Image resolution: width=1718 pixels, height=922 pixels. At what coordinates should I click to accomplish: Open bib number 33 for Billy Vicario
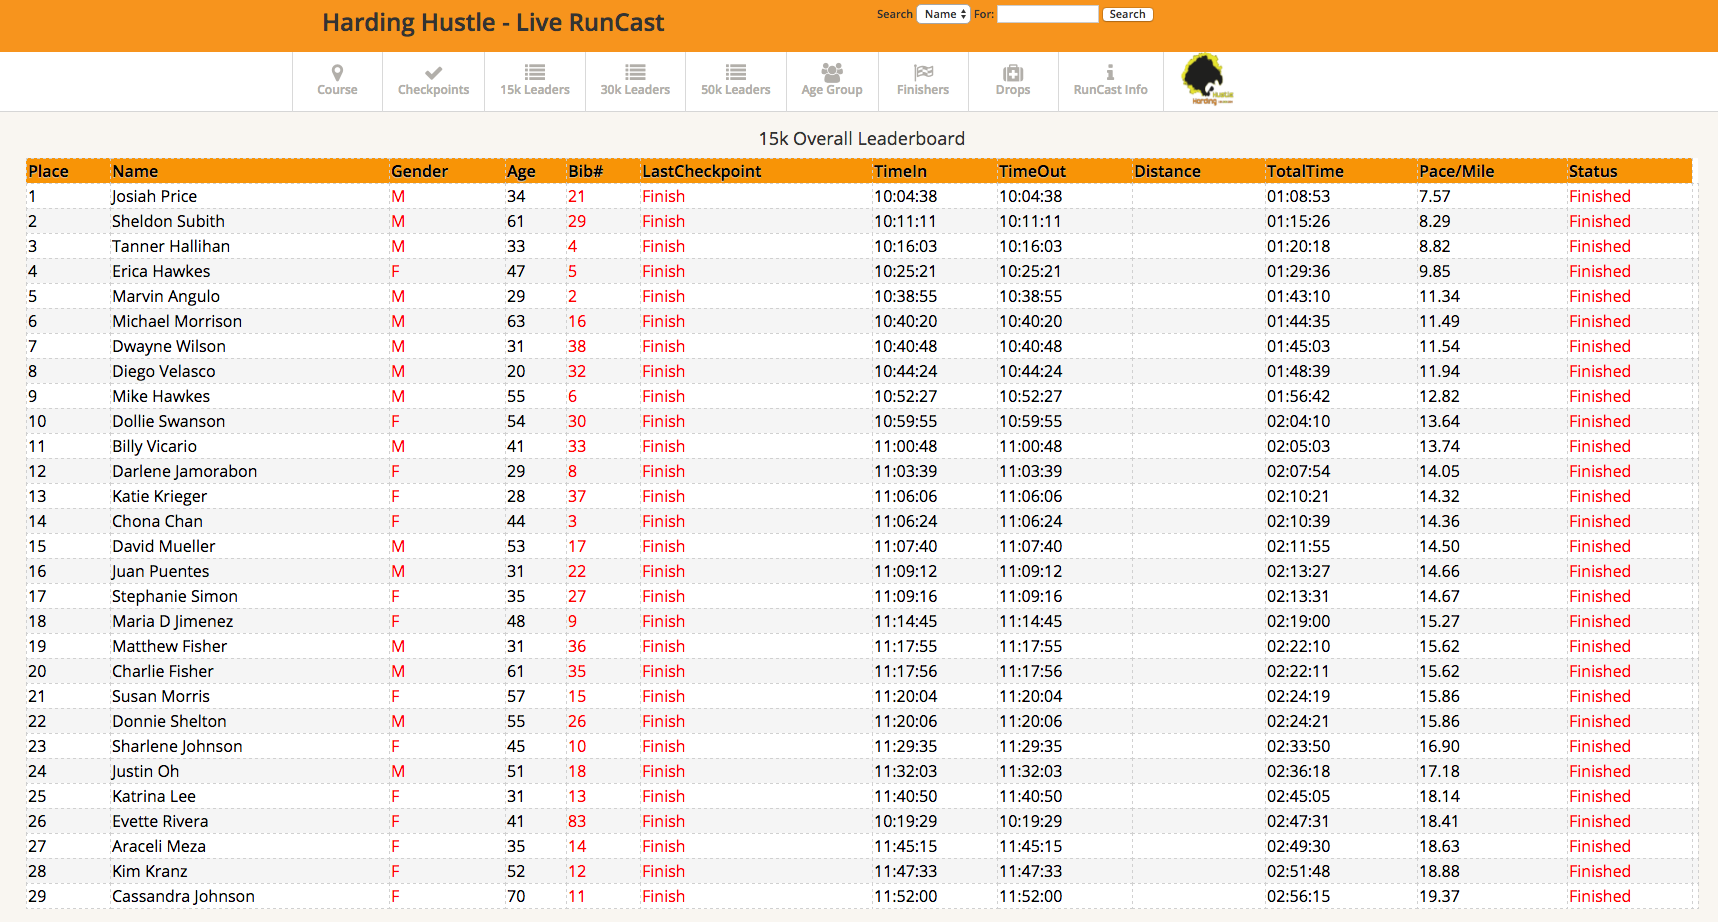(577, 446)
